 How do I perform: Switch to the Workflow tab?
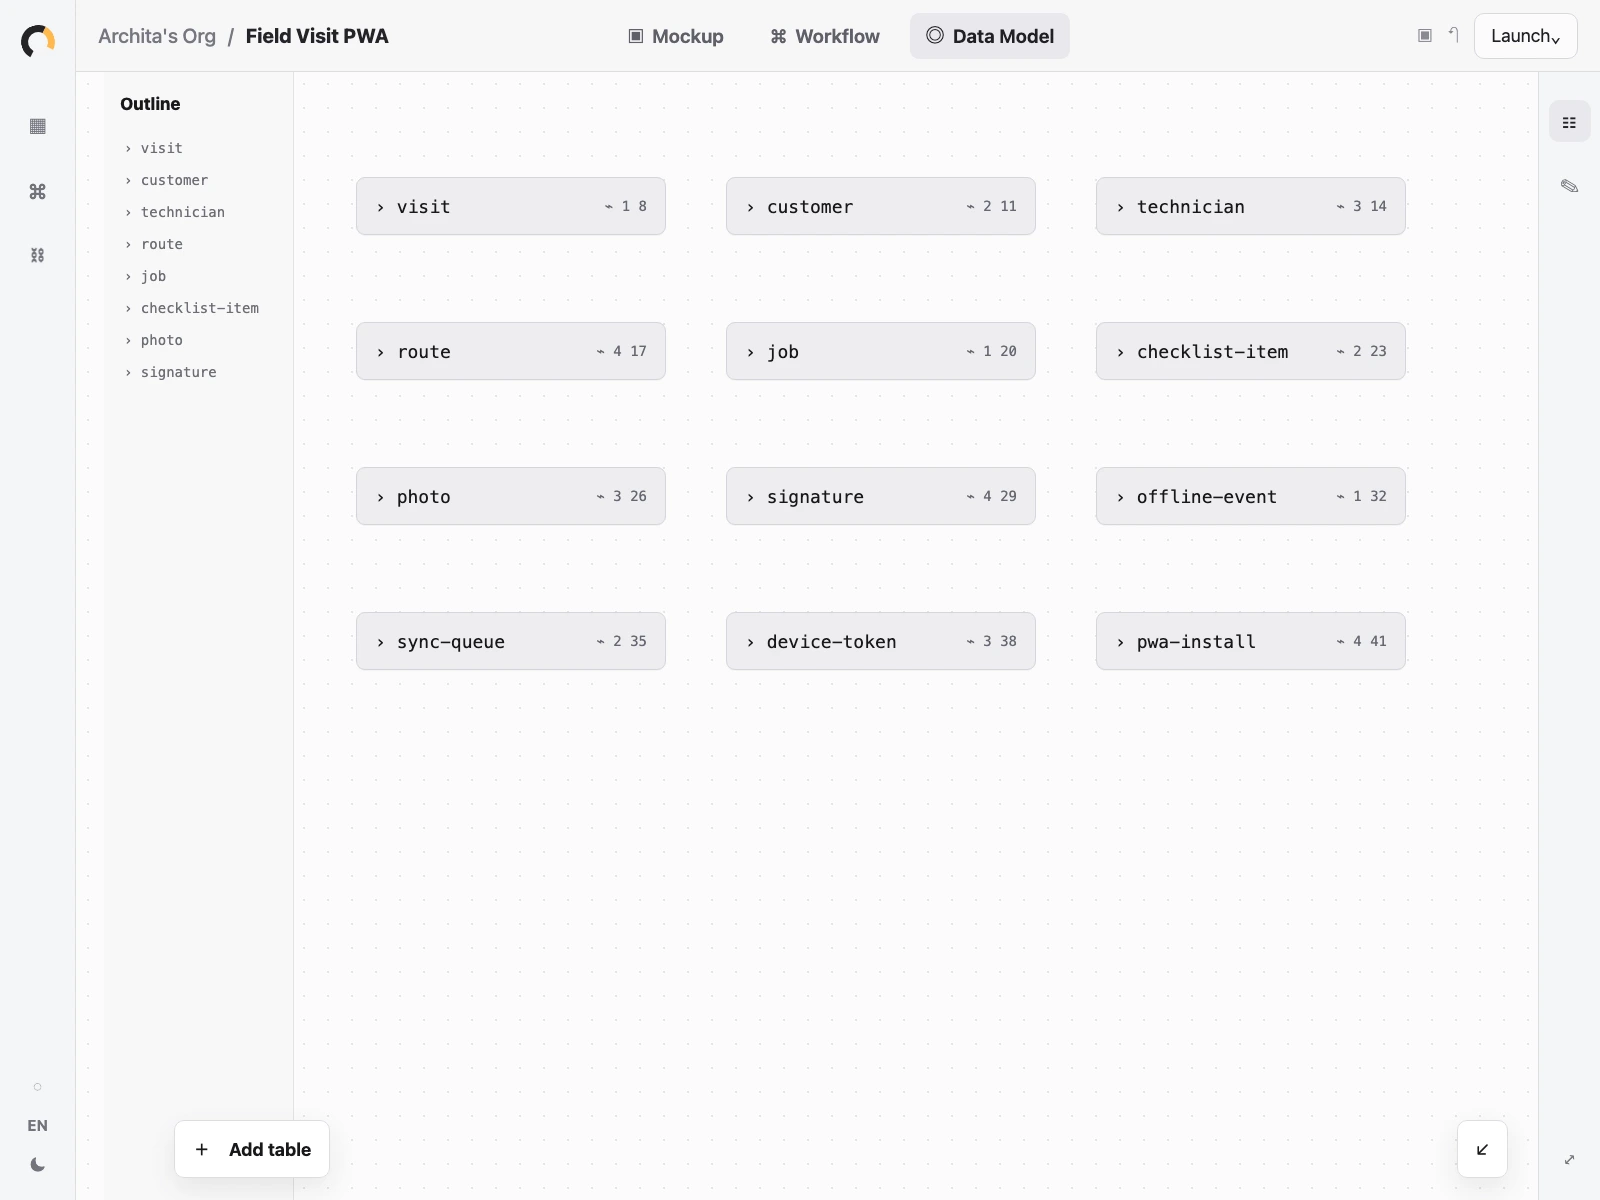[825, 36]
